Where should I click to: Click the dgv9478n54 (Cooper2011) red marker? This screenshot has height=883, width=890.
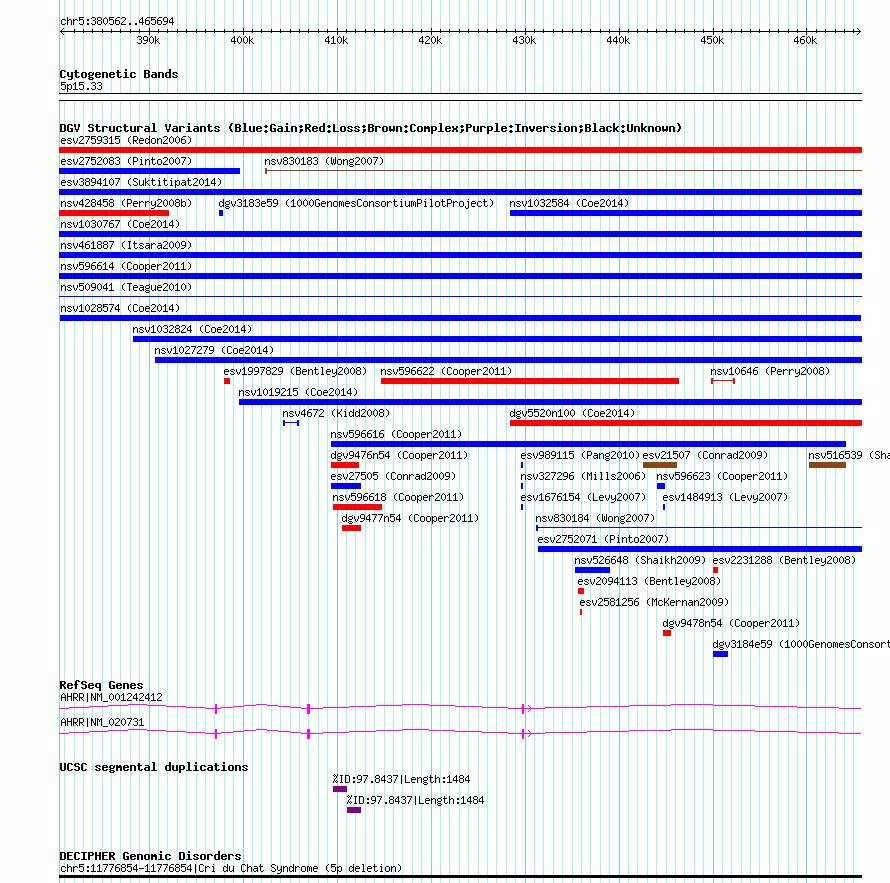(667, 633)
